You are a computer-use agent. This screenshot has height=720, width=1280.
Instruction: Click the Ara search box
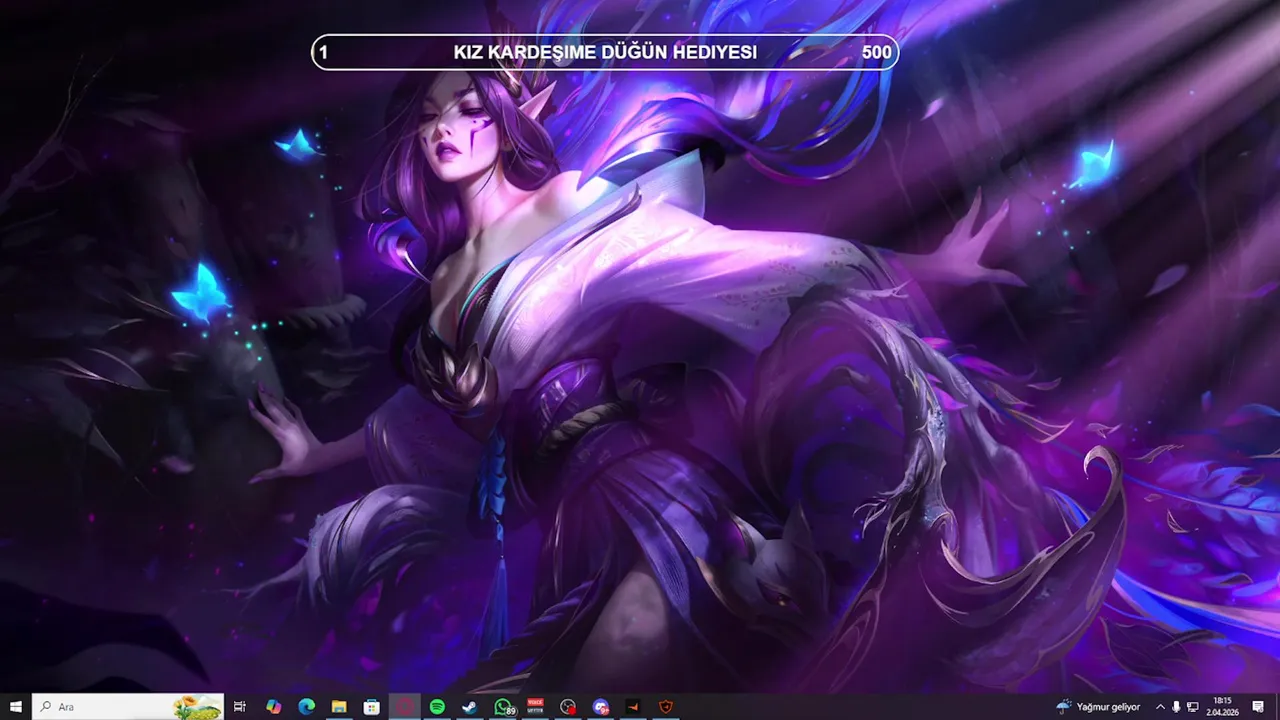click(x=128, y=706)
